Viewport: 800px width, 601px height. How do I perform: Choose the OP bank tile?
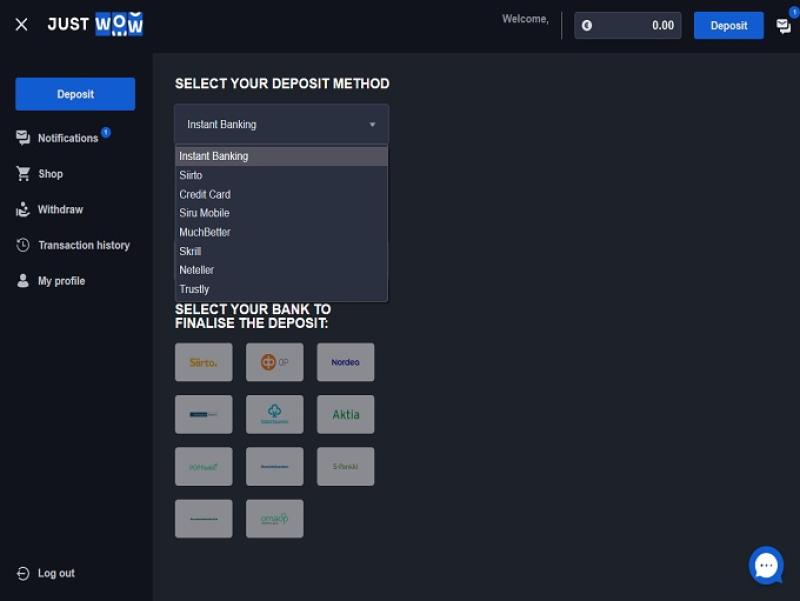(x=274, y=362)
